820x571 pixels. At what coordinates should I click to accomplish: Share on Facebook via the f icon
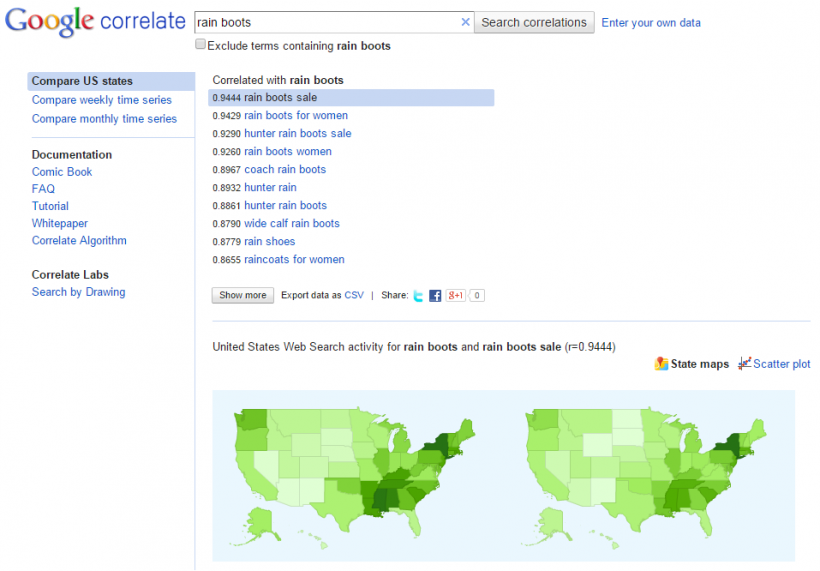pos(435,295)
